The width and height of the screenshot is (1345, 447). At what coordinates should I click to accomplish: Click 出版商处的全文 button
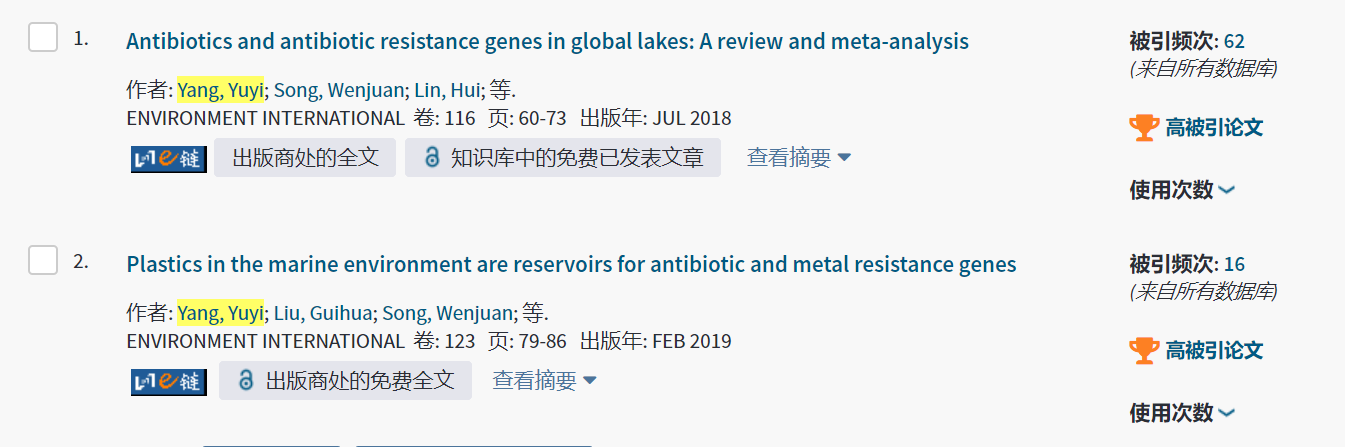pyautogui.click(x=305, y=158)
